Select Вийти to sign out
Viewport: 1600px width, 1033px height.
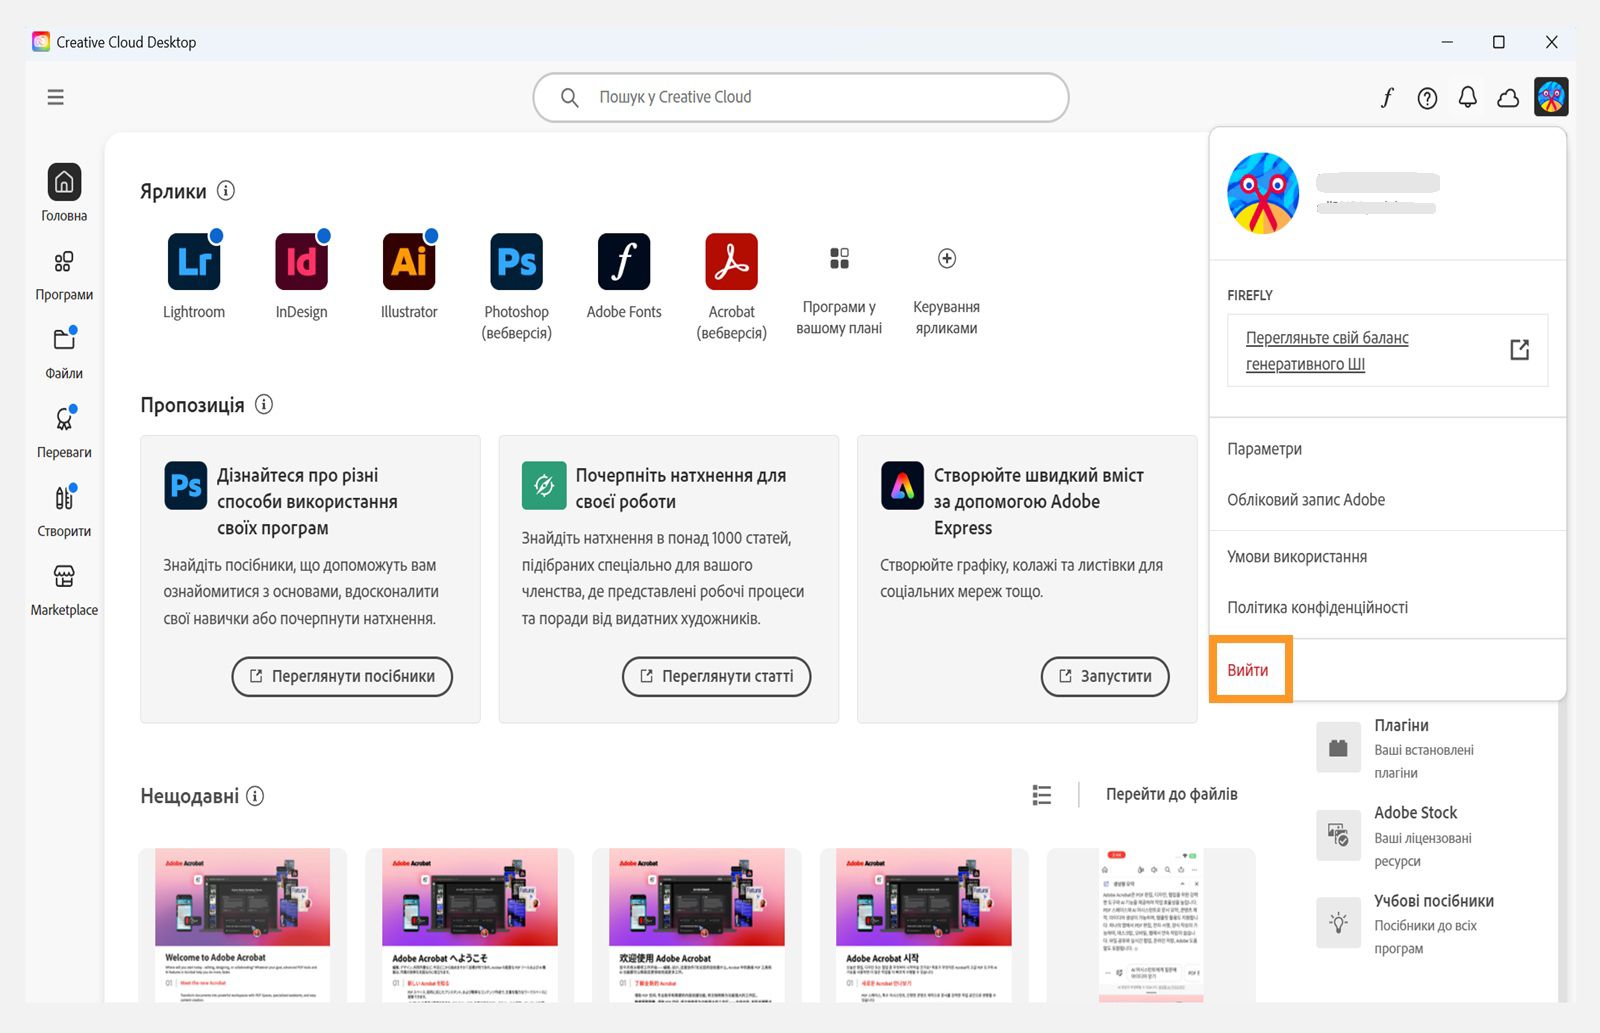pyautogui.click(x=1248, y=670)
